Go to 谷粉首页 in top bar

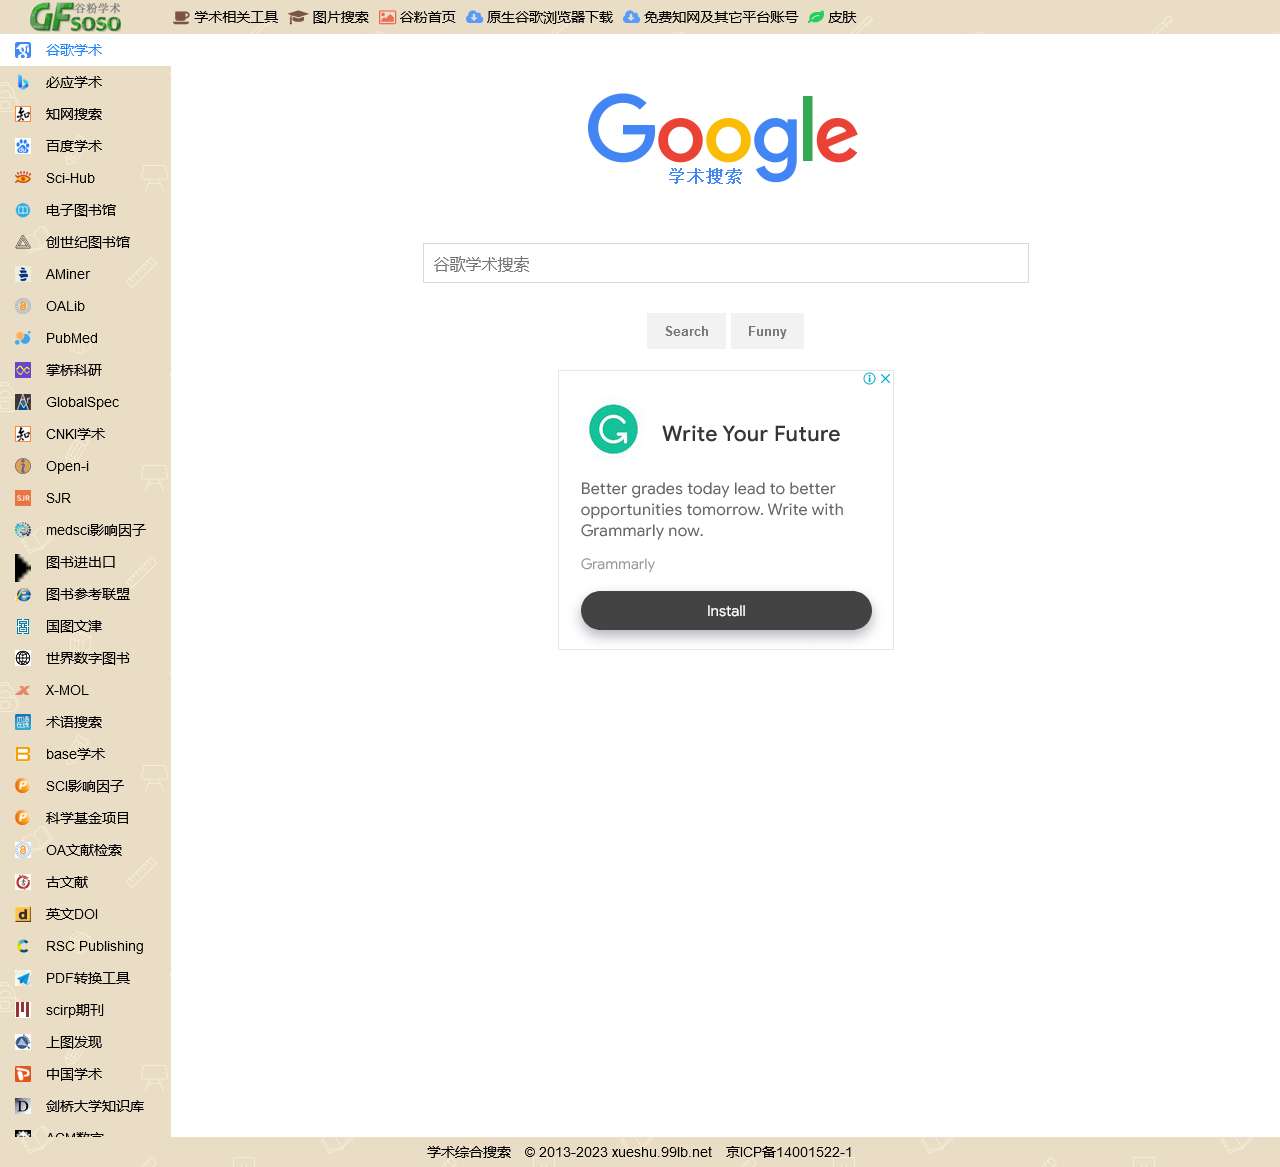tap(417, 17)
